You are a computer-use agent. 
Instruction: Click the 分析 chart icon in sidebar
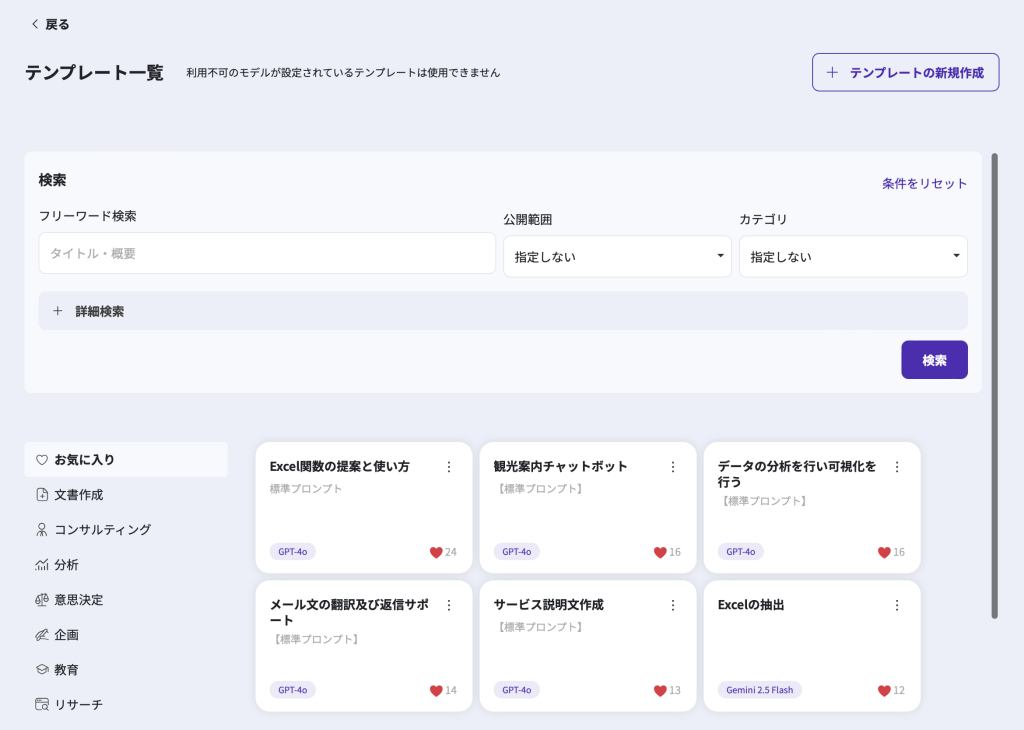[42, 565]
